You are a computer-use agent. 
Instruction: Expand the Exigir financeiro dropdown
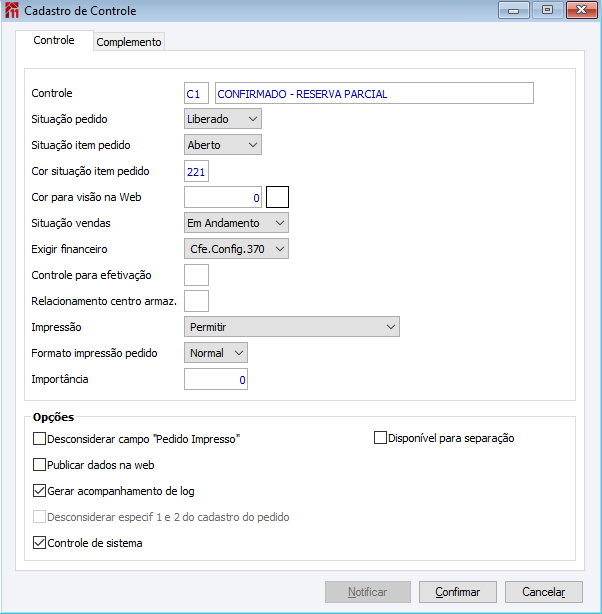click(236, 249)
